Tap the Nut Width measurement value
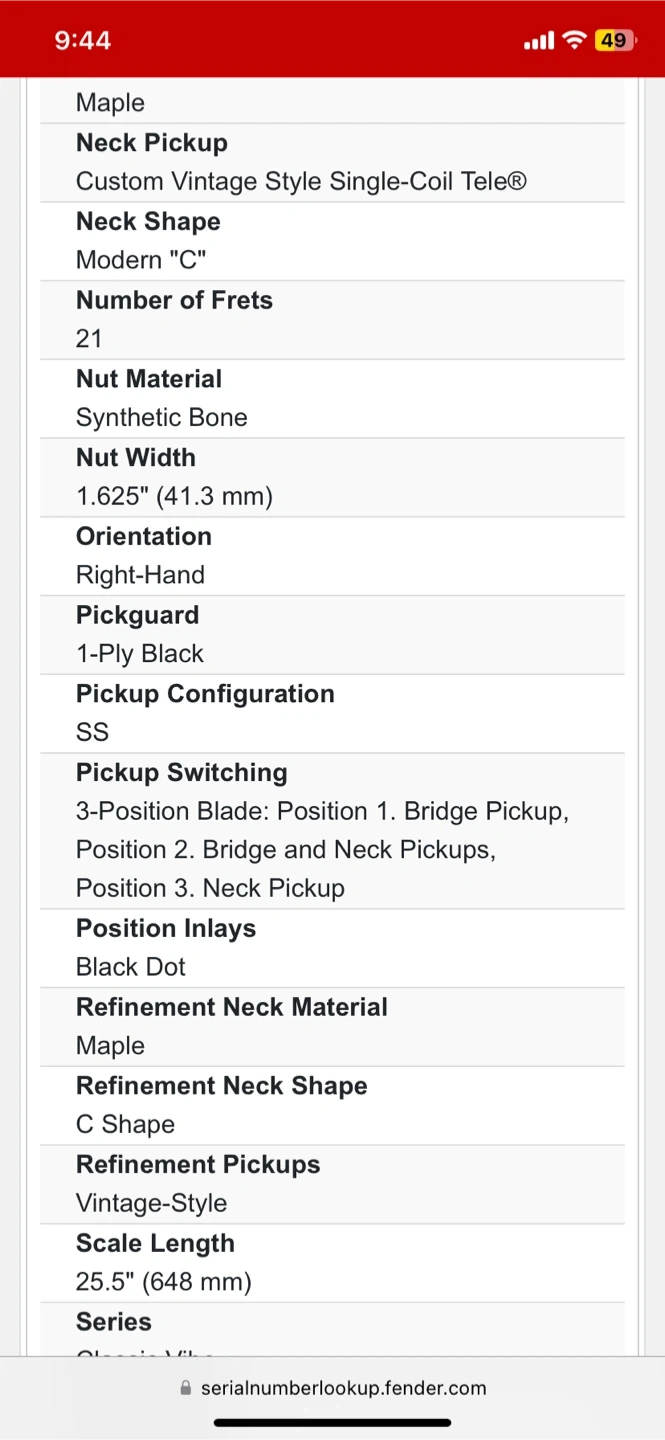 174,496
